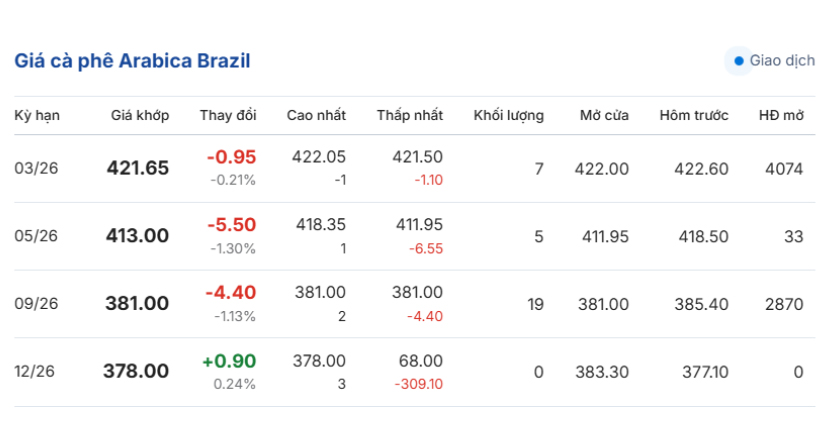This screenshot has width=825, height=440.
Task: Select the 05/26 contract term
Action: click(x=37, y=236)
